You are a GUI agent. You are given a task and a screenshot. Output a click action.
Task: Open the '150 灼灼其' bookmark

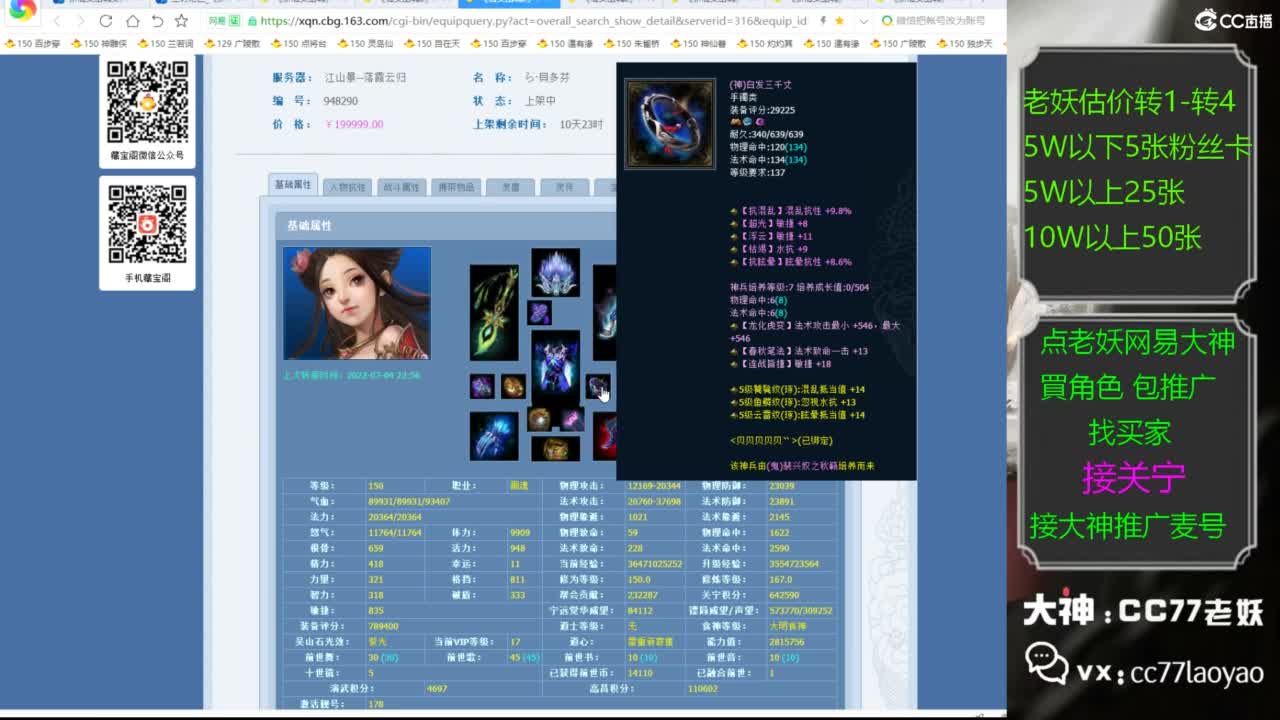click(x=765, y=44)
